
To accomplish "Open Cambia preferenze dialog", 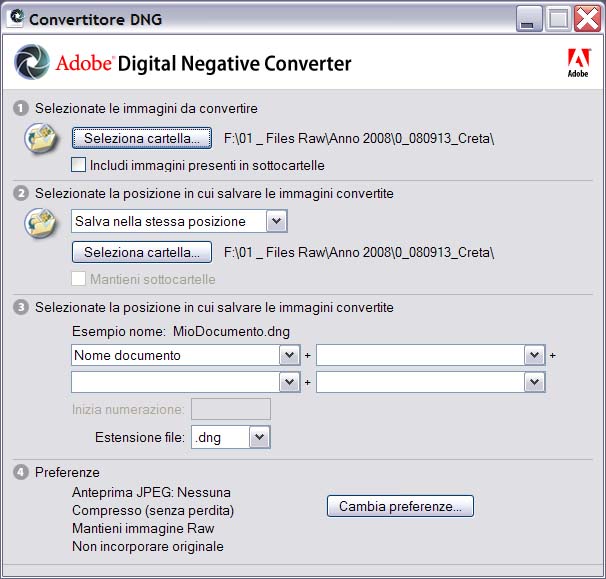I will [x=400, y=506].
